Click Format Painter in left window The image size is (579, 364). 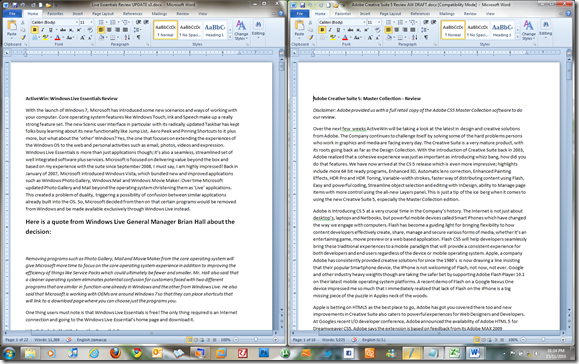pyautogui.click(x=23, y=37)
